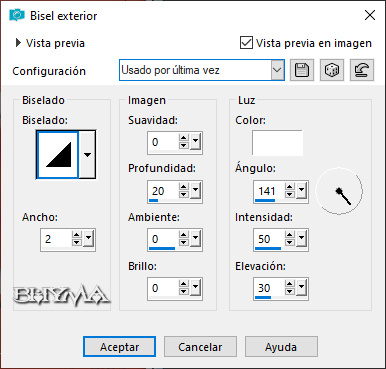The width and height of the screenshot is (386, 369).
Task: Click the Cancelar button
Action: pos(200,347)
